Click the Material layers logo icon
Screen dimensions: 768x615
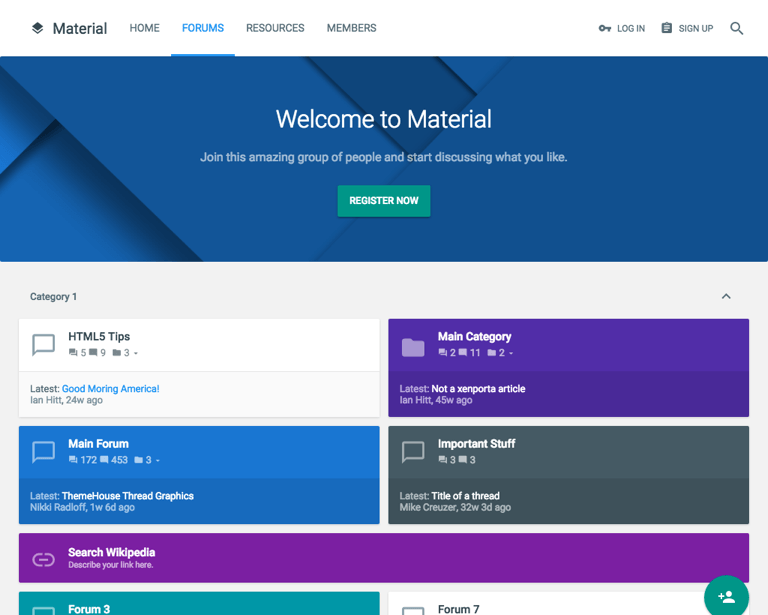pyautogui.click(x=37, y=28)
